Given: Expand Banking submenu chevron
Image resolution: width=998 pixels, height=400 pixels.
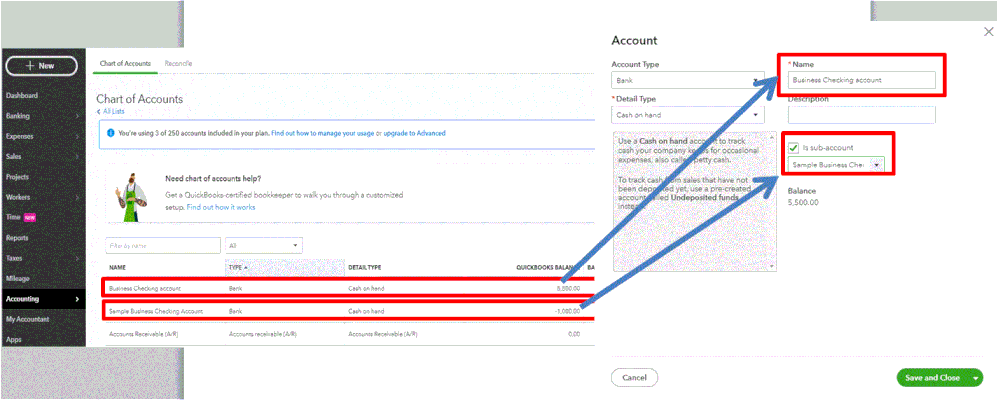Looking at the screenshot, I should [77, 116].
